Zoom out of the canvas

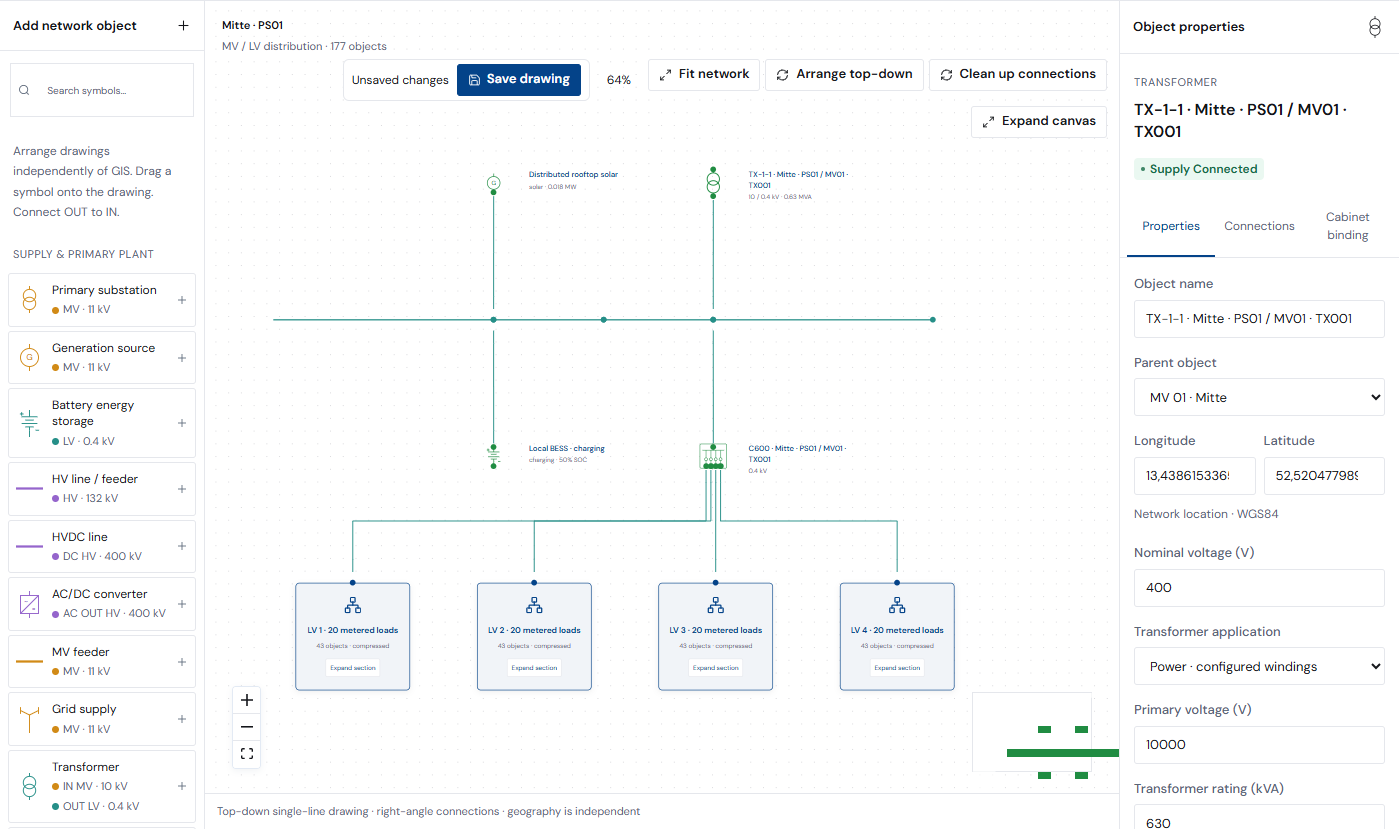(247, 727)
